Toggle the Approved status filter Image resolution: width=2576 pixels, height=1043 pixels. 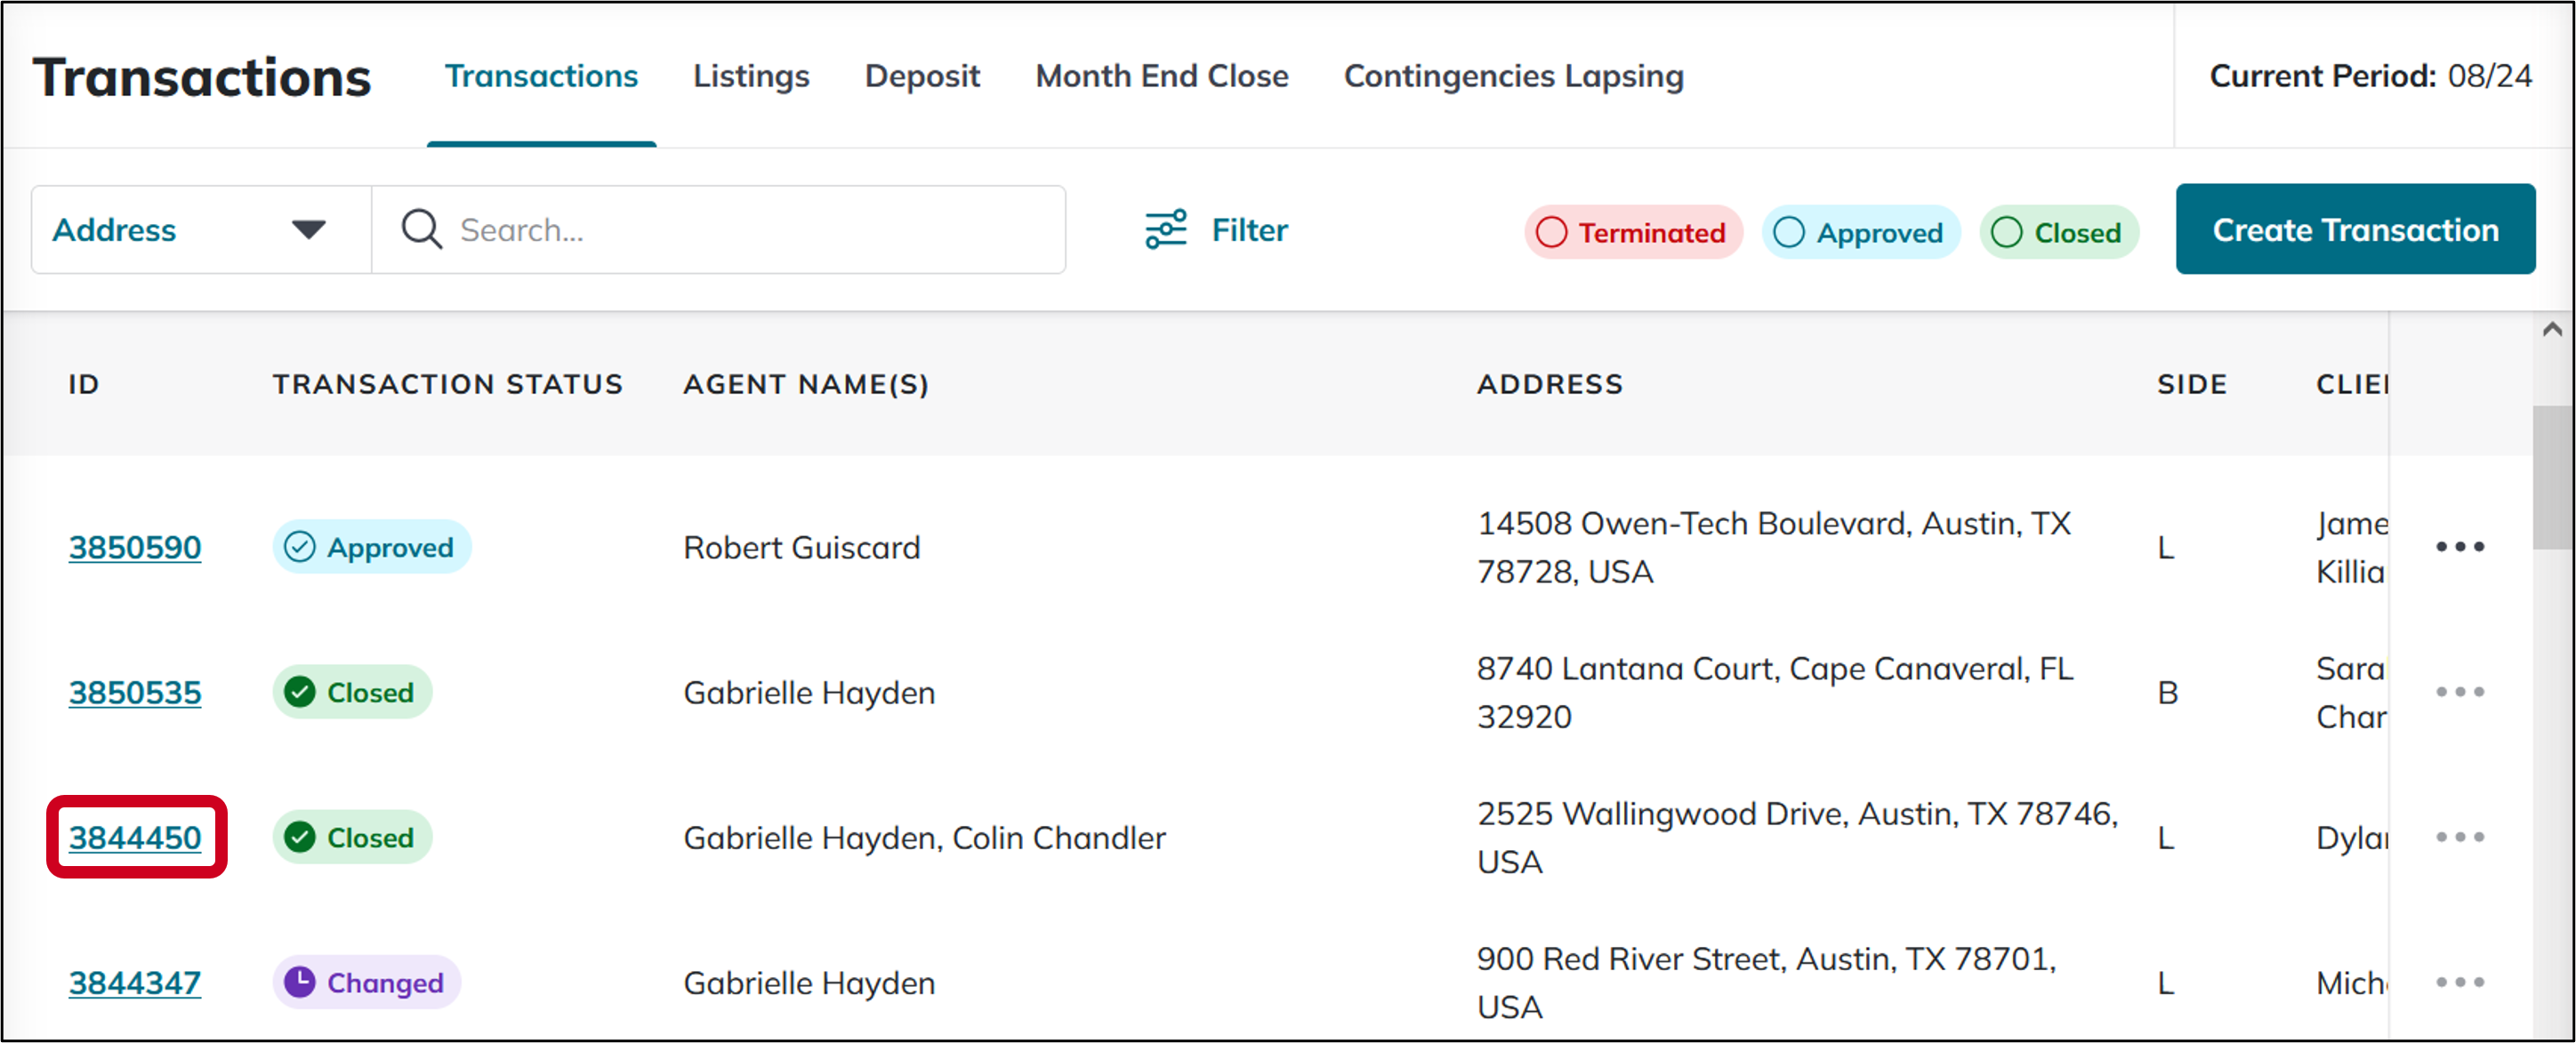(x=1860, y=232)
